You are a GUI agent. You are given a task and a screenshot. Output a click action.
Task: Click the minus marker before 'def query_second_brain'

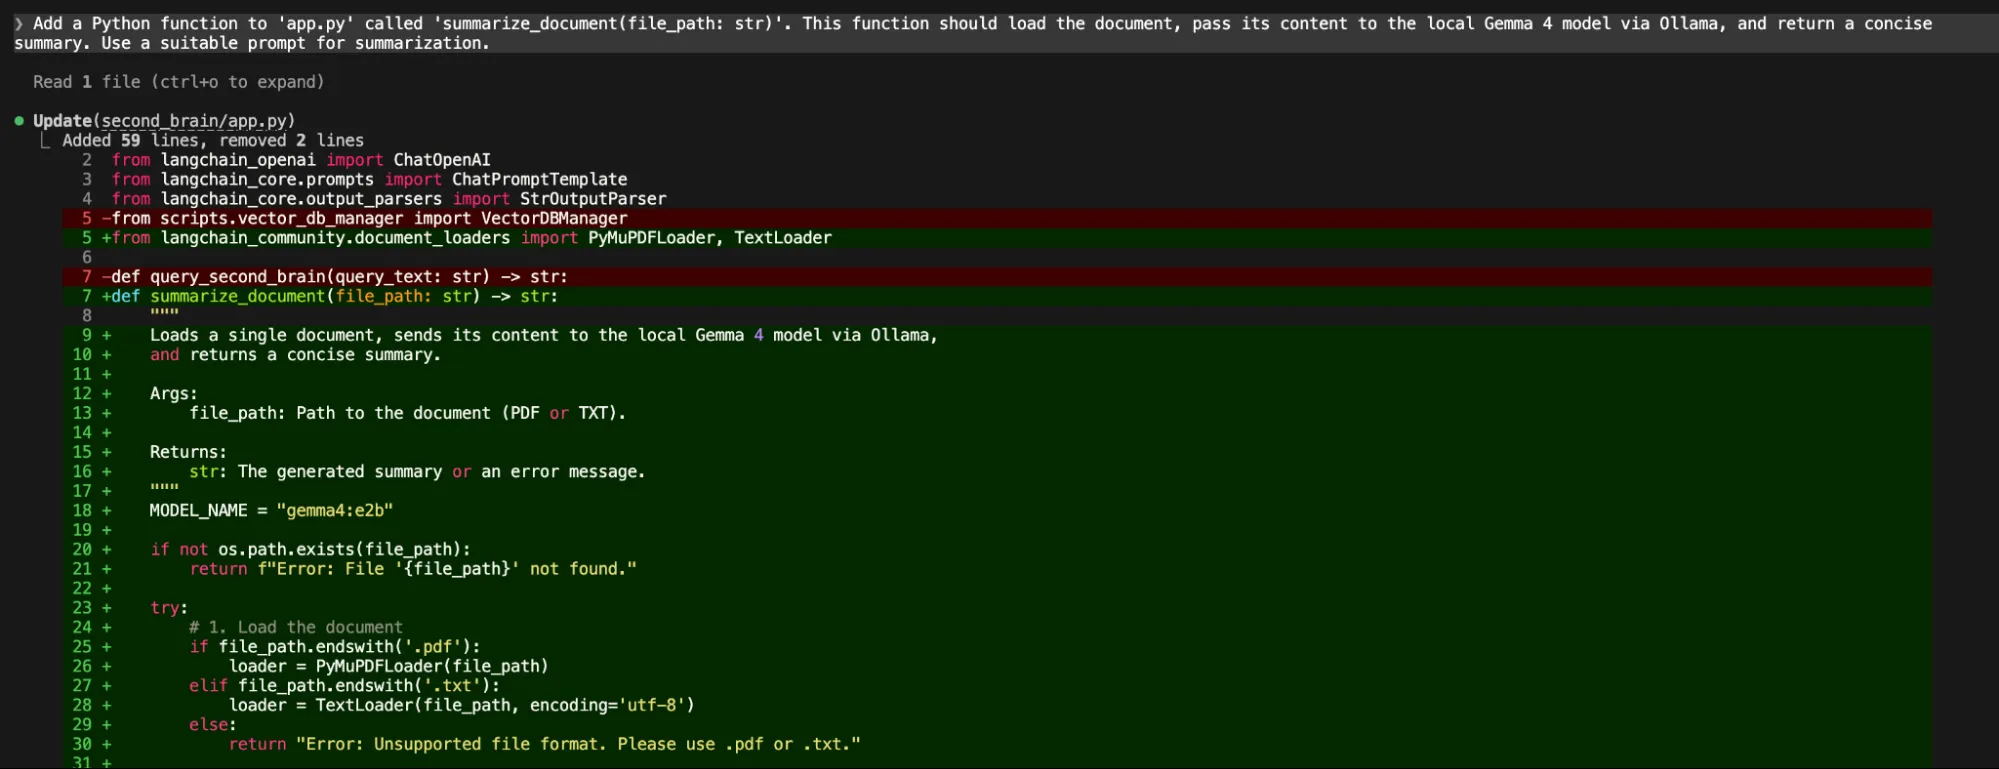106,277
